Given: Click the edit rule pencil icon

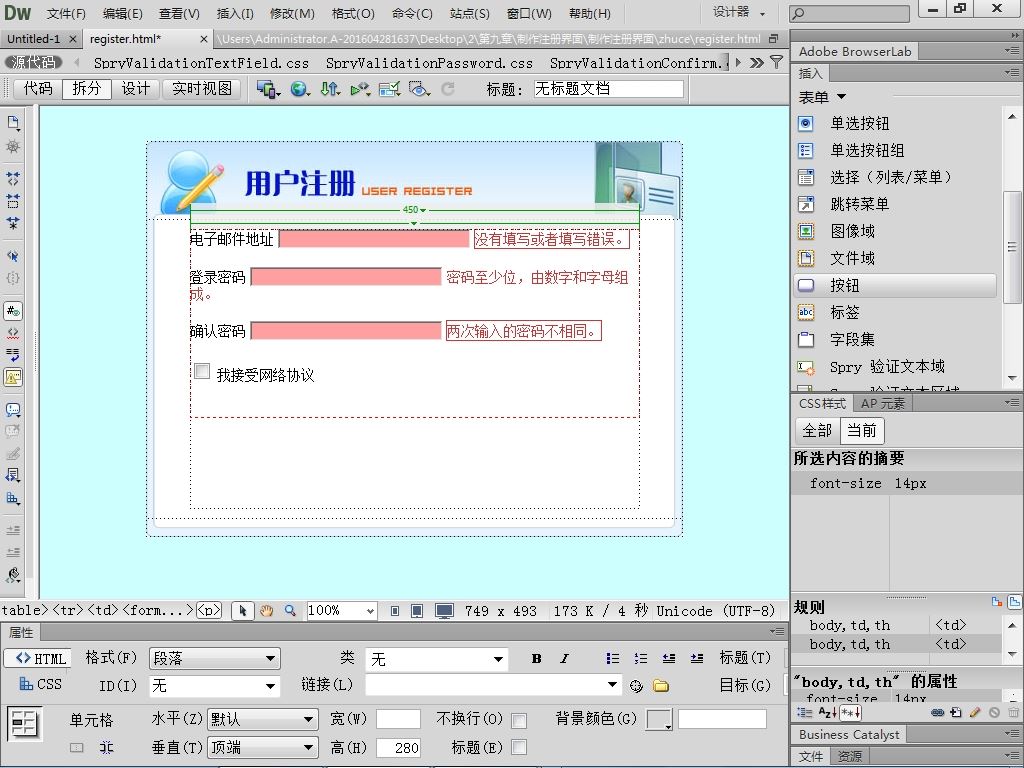Looking at the screenshot, I should click(x=975, y=712).
